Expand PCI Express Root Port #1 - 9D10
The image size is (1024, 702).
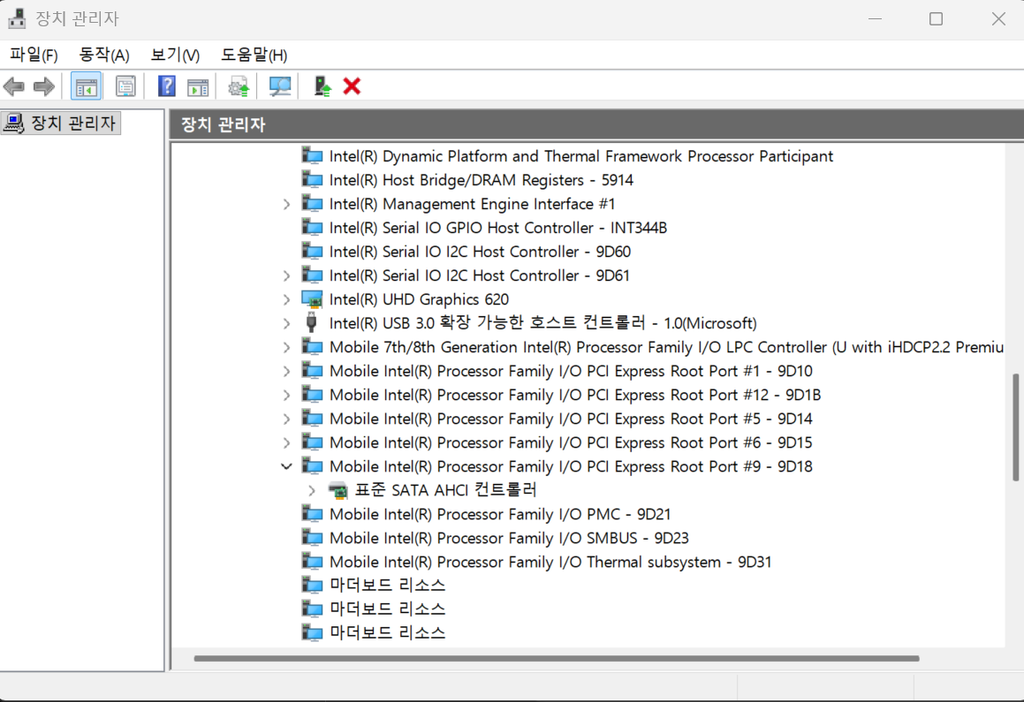(286, 371)
